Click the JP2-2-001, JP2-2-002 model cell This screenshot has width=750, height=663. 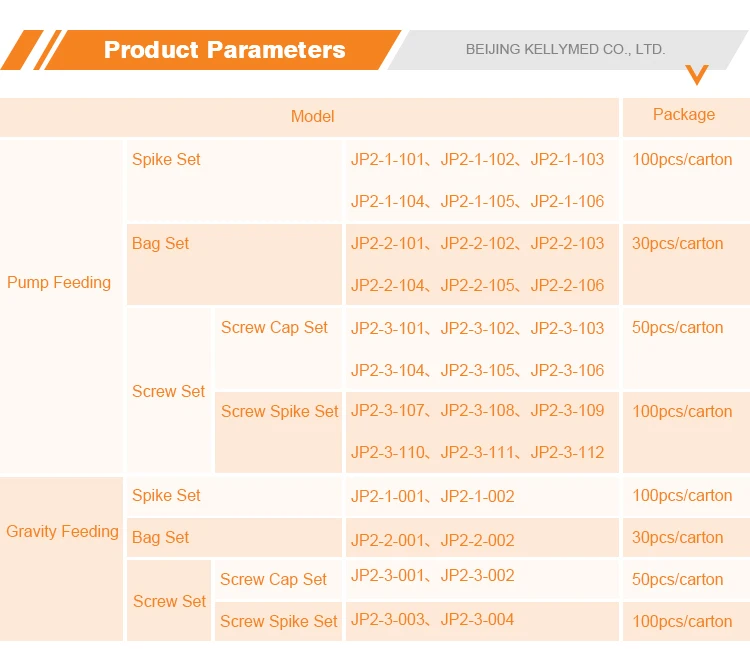coord(482,538)
